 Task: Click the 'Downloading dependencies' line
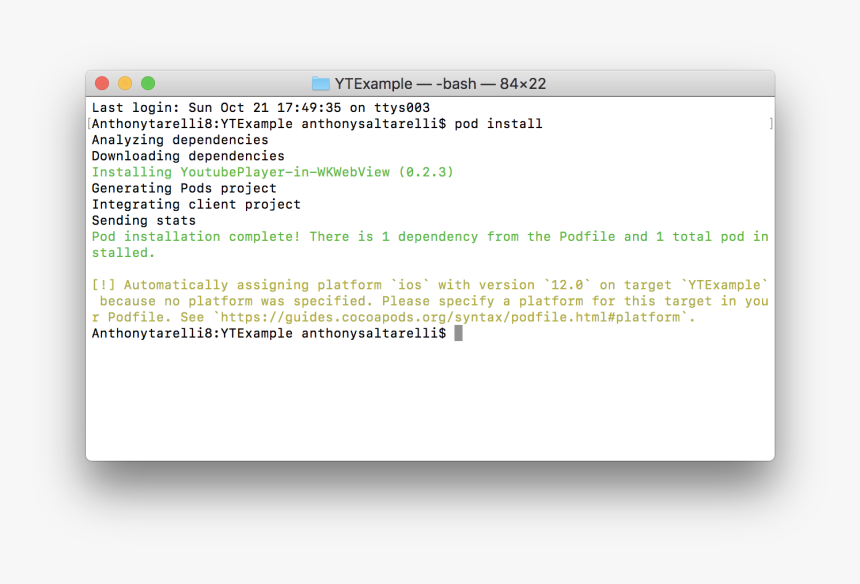188,156
